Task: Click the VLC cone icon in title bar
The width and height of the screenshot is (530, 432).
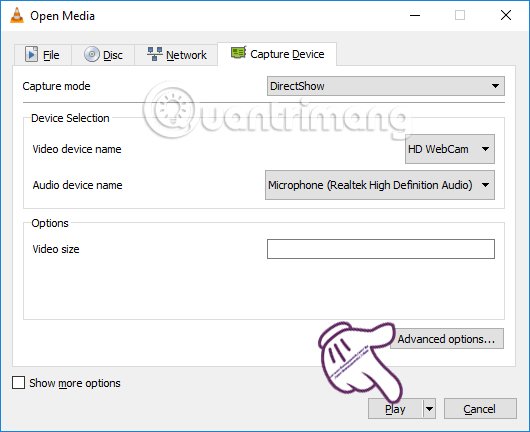Action: 17,15
